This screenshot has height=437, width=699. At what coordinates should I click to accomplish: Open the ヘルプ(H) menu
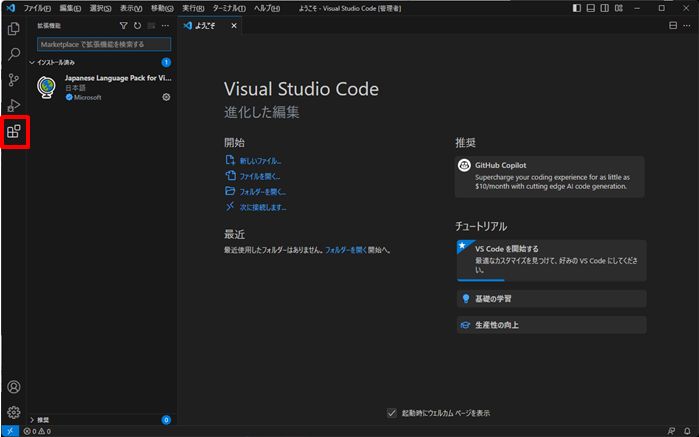pos(267,8)
